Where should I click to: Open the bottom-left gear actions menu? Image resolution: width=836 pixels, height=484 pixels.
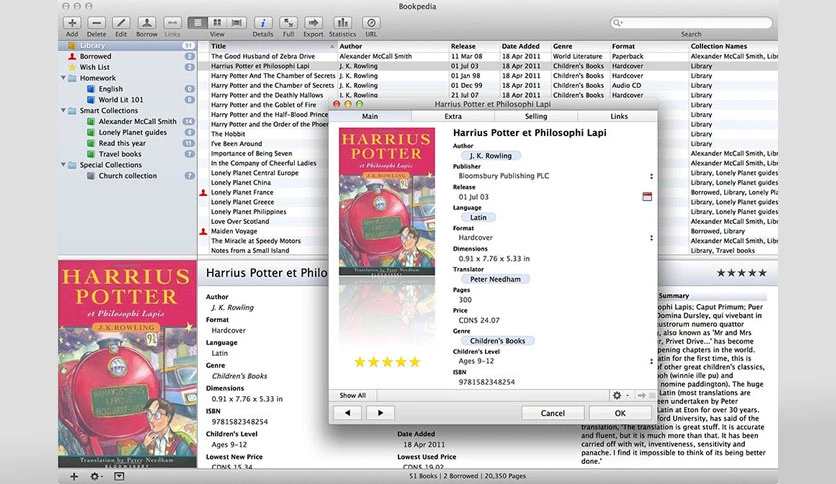[96, 477]
